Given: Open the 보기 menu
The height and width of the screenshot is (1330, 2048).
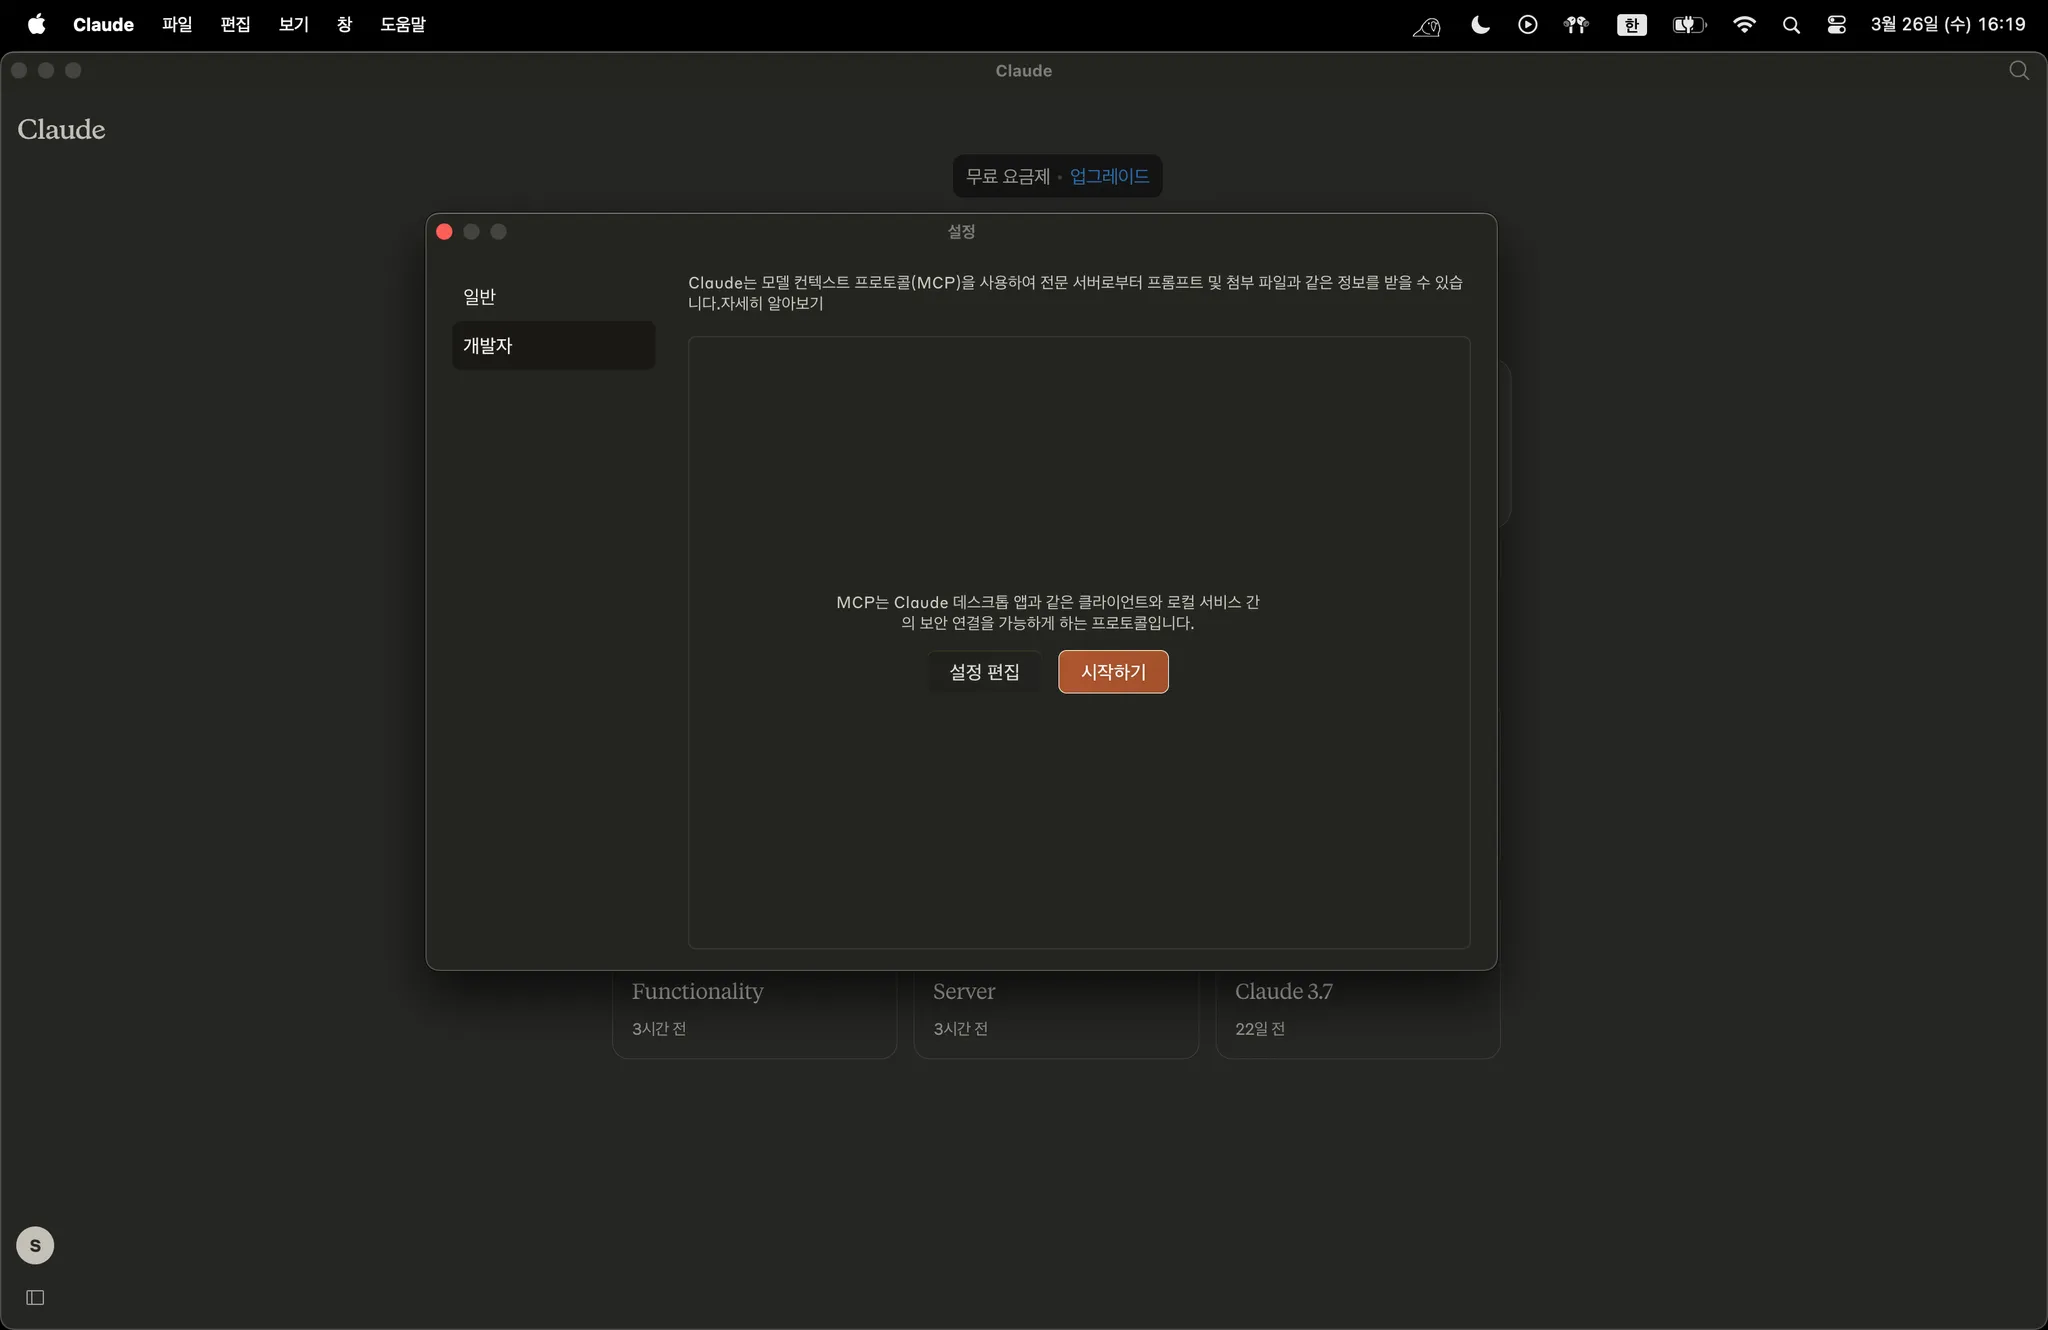Looking at the screenshot, I should click(x=293, y=24).
